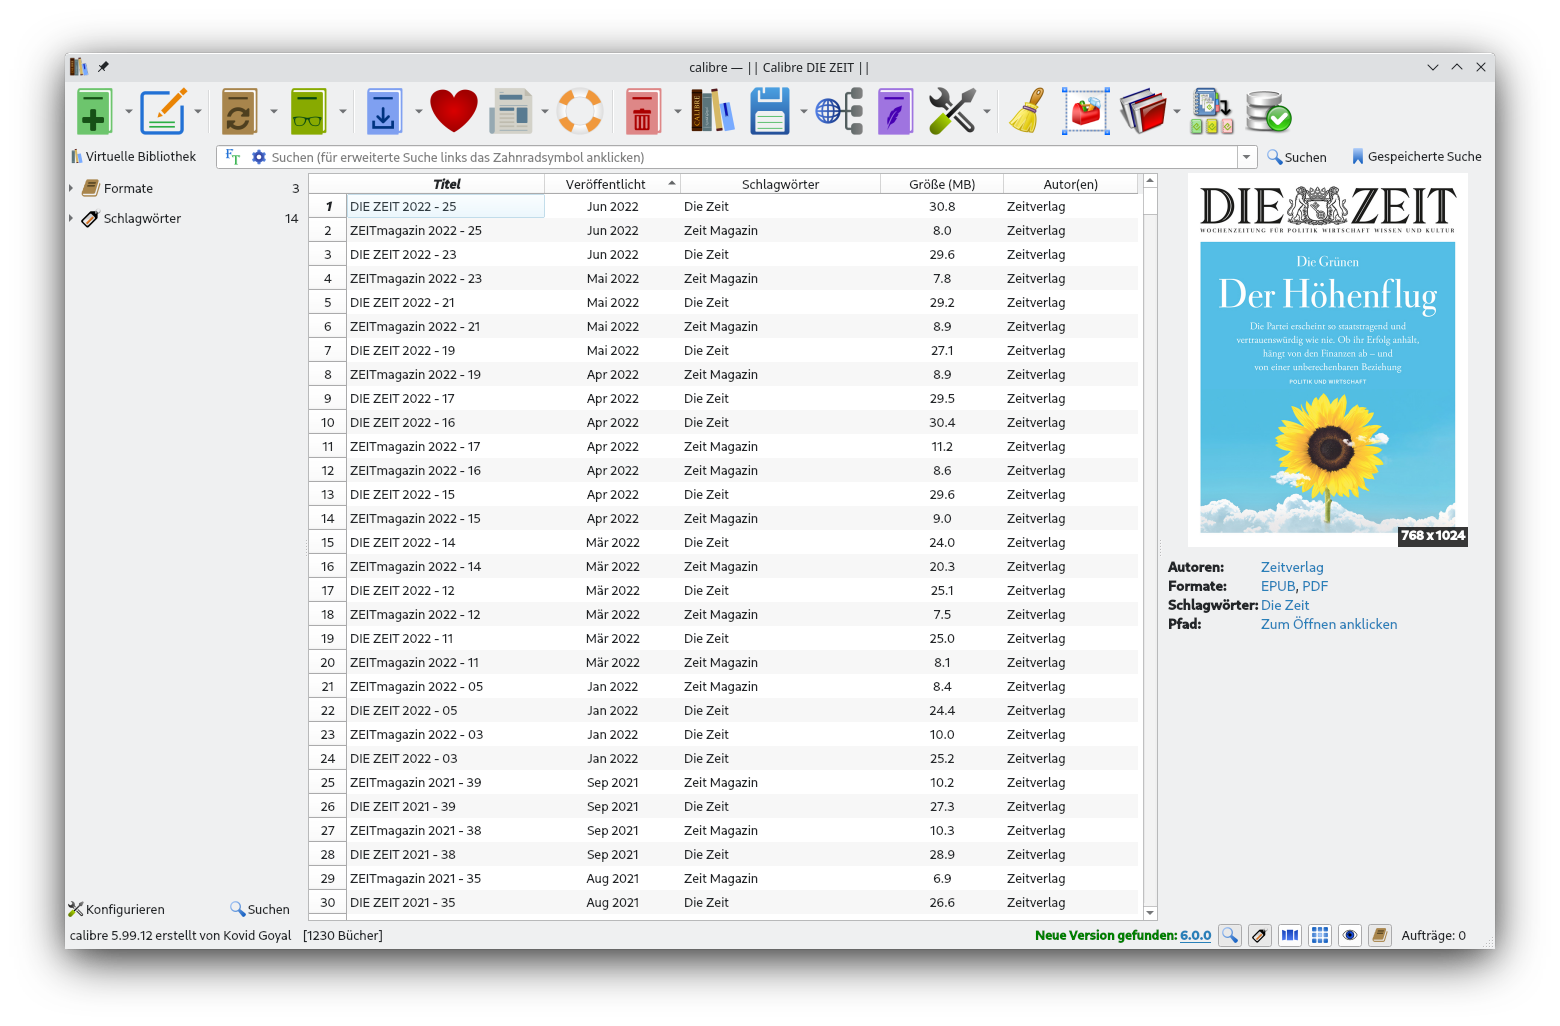This screenshot has width=1560, height=1026.
Task: Click the tablet copy-to-device icon
Action: (x=1211, y=111)
